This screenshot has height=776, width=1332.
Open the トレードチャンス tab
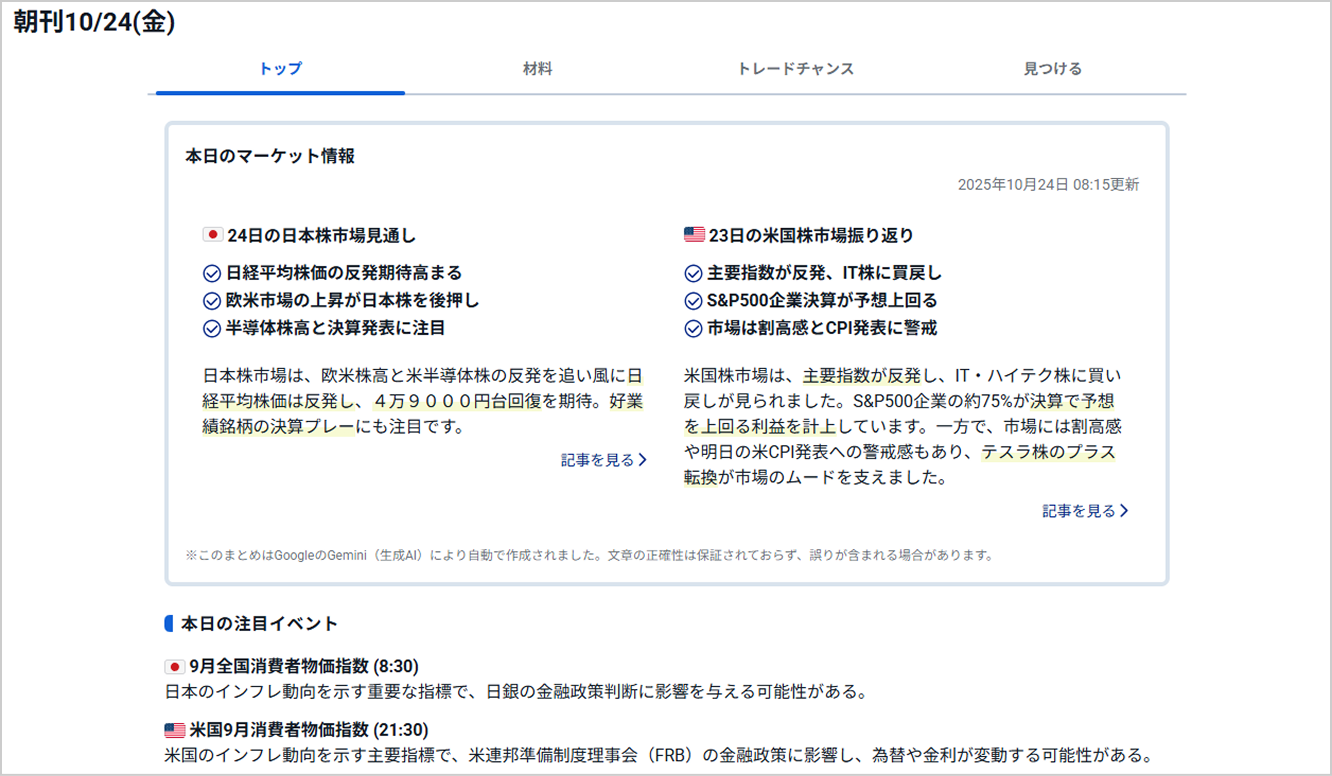pos(797,68)
